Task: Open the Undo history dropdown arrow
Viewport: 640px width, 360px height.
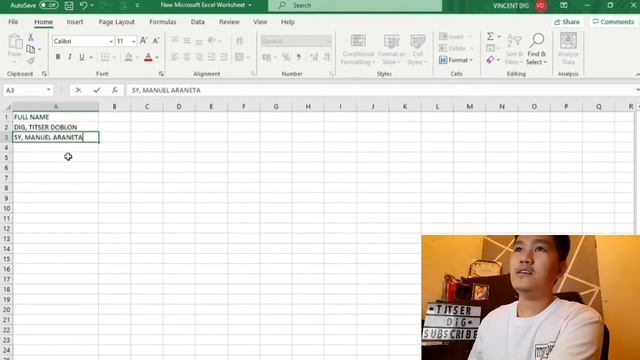Action: pos(92,5)
